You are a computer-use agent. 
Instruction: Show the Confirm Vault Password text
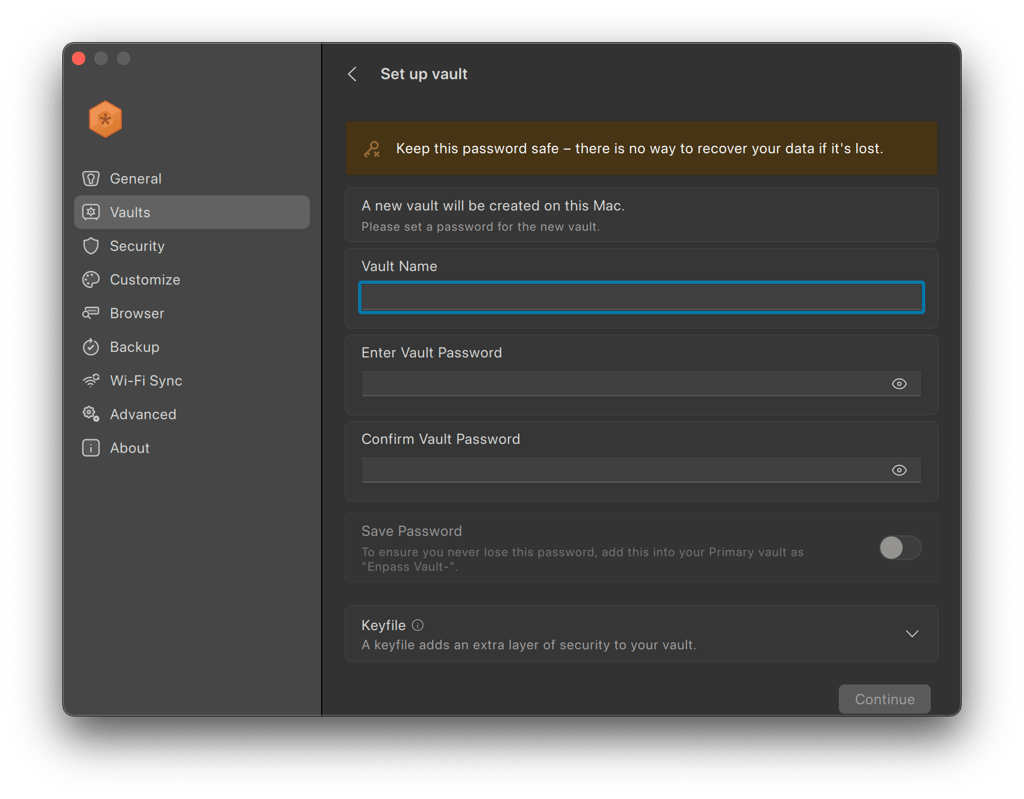pos(899,470)
